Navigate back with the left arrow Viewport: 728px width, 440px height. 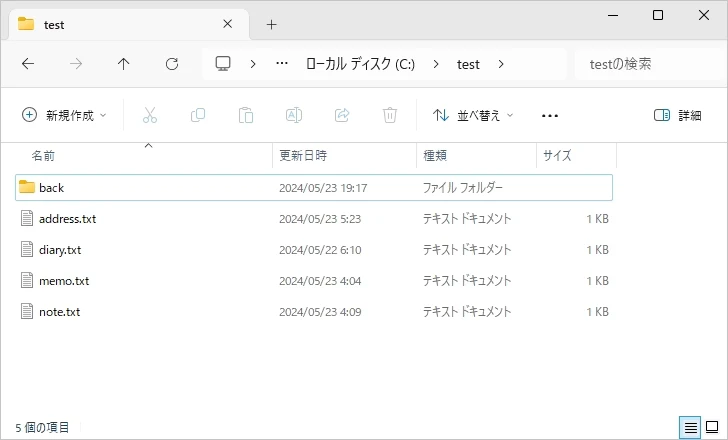tap(28, 64)
